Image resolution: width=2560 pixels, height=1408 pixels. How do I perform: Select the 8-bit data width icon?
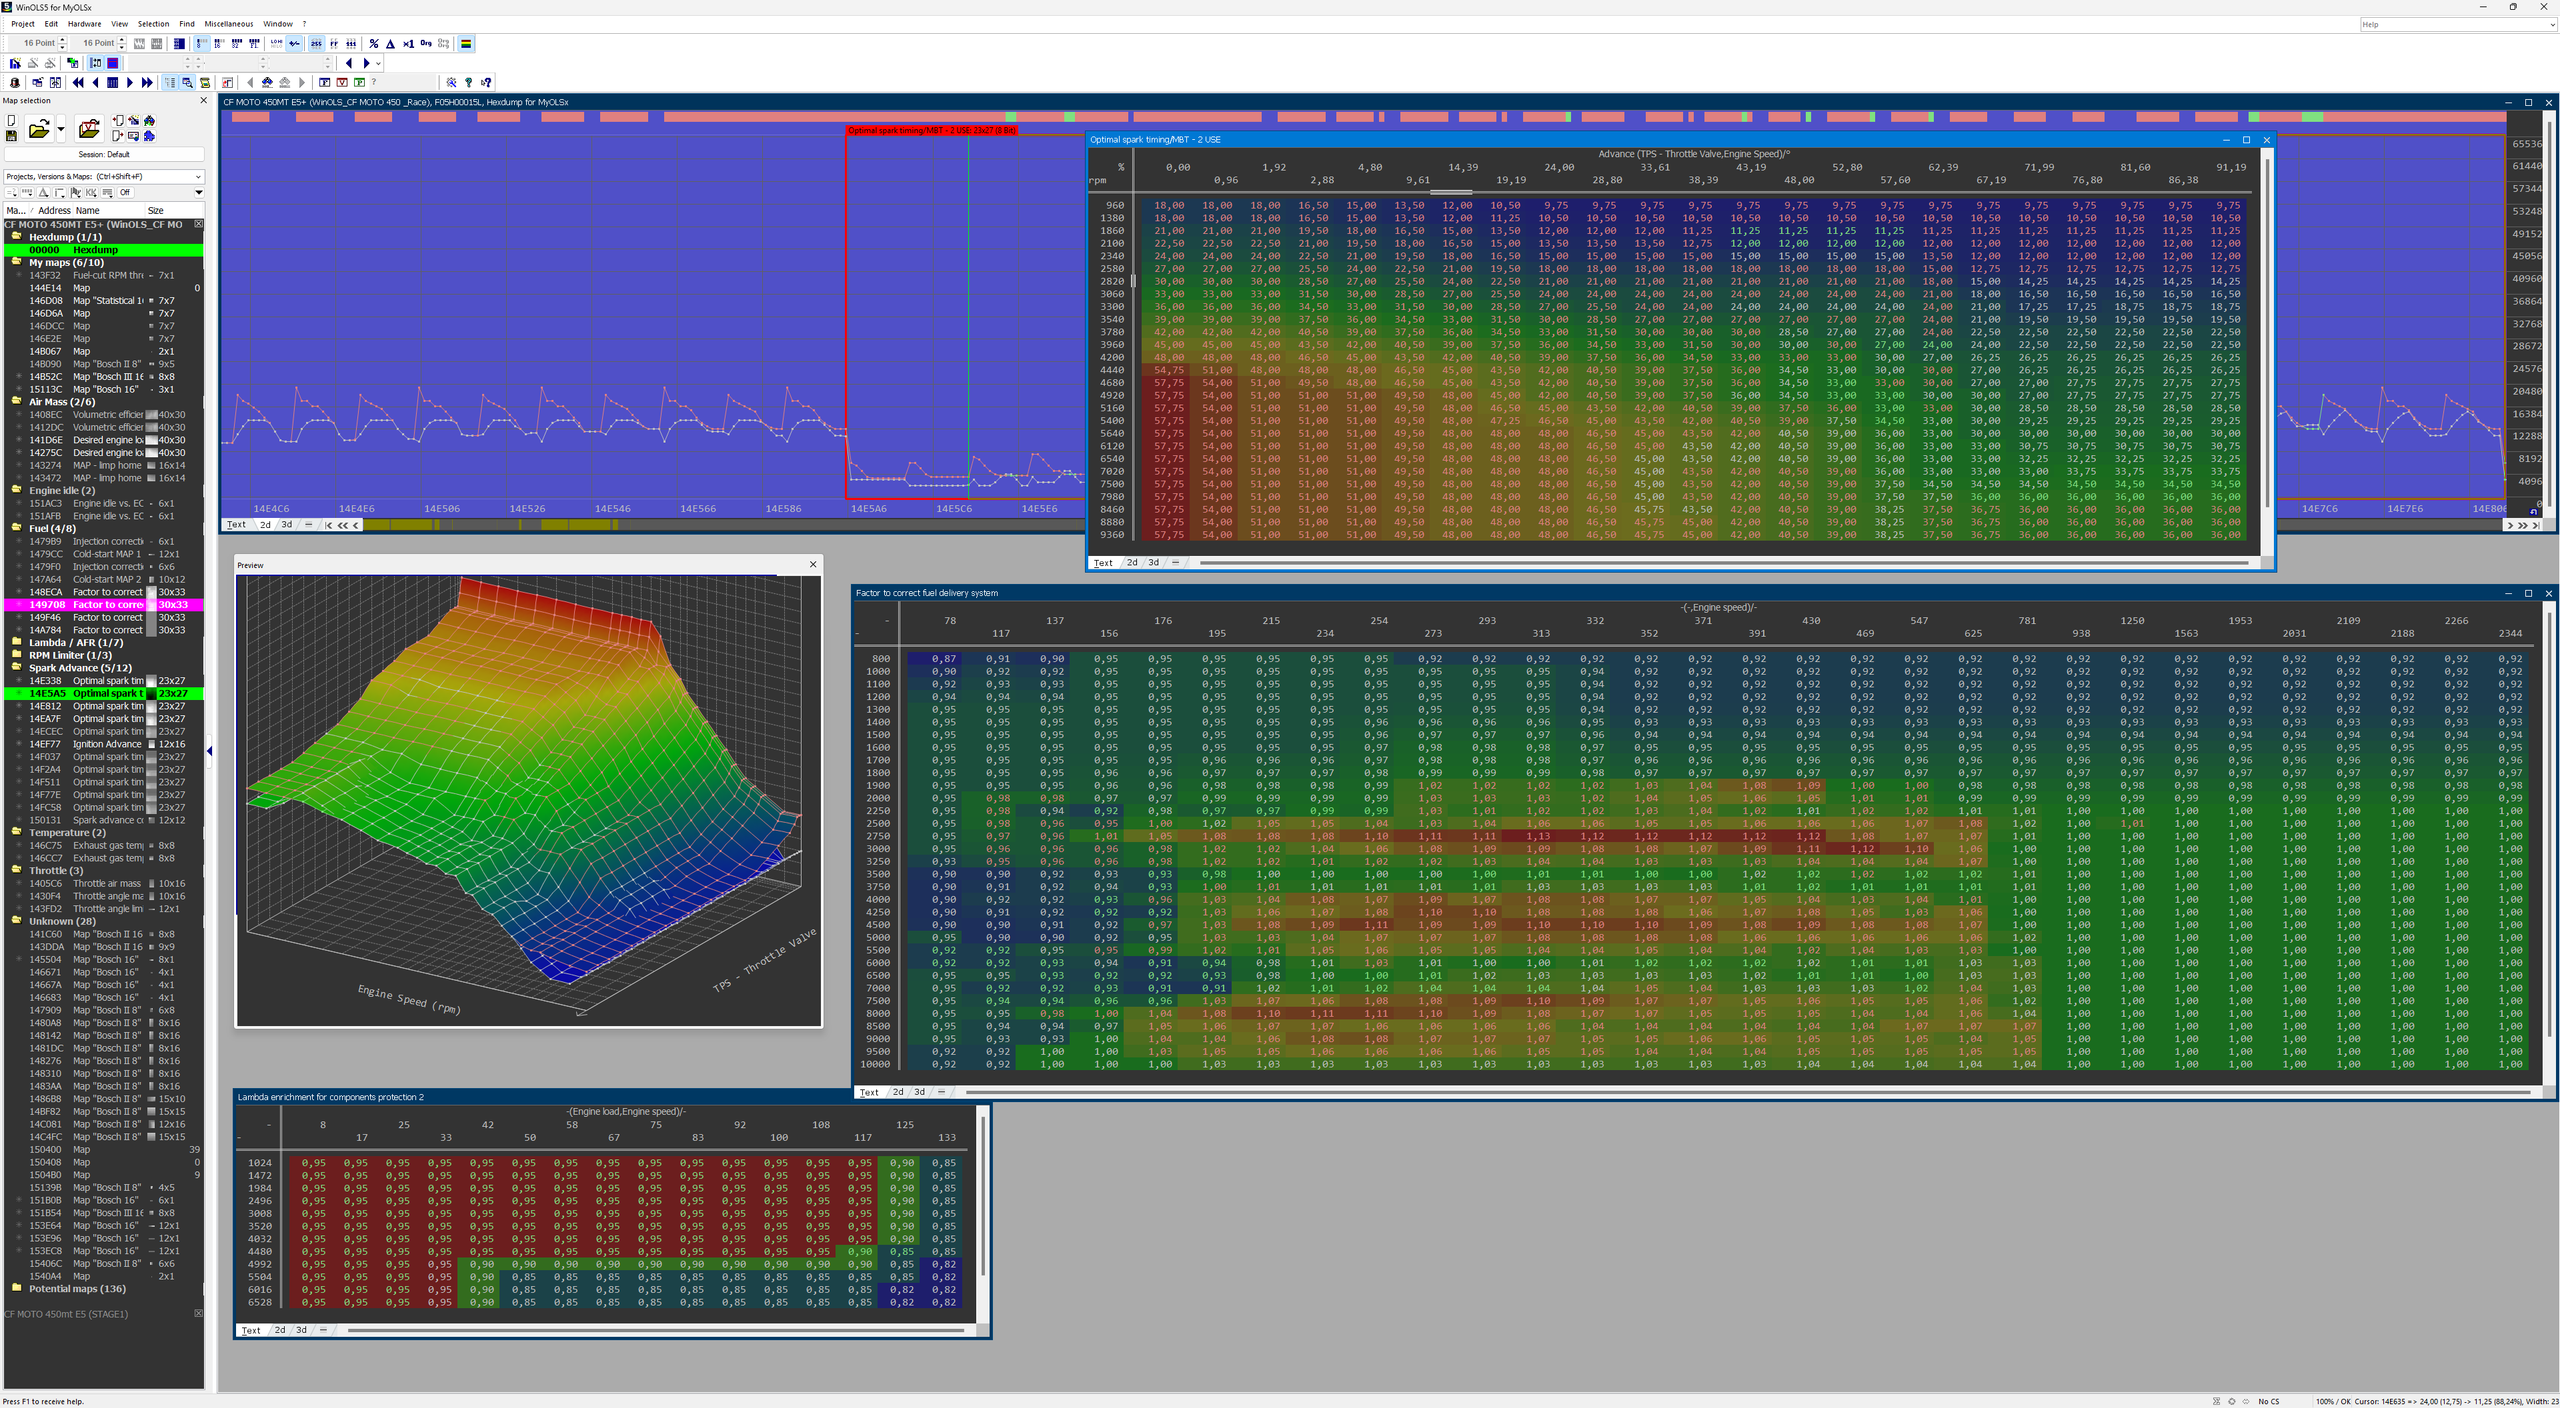(x=202, y=44)
